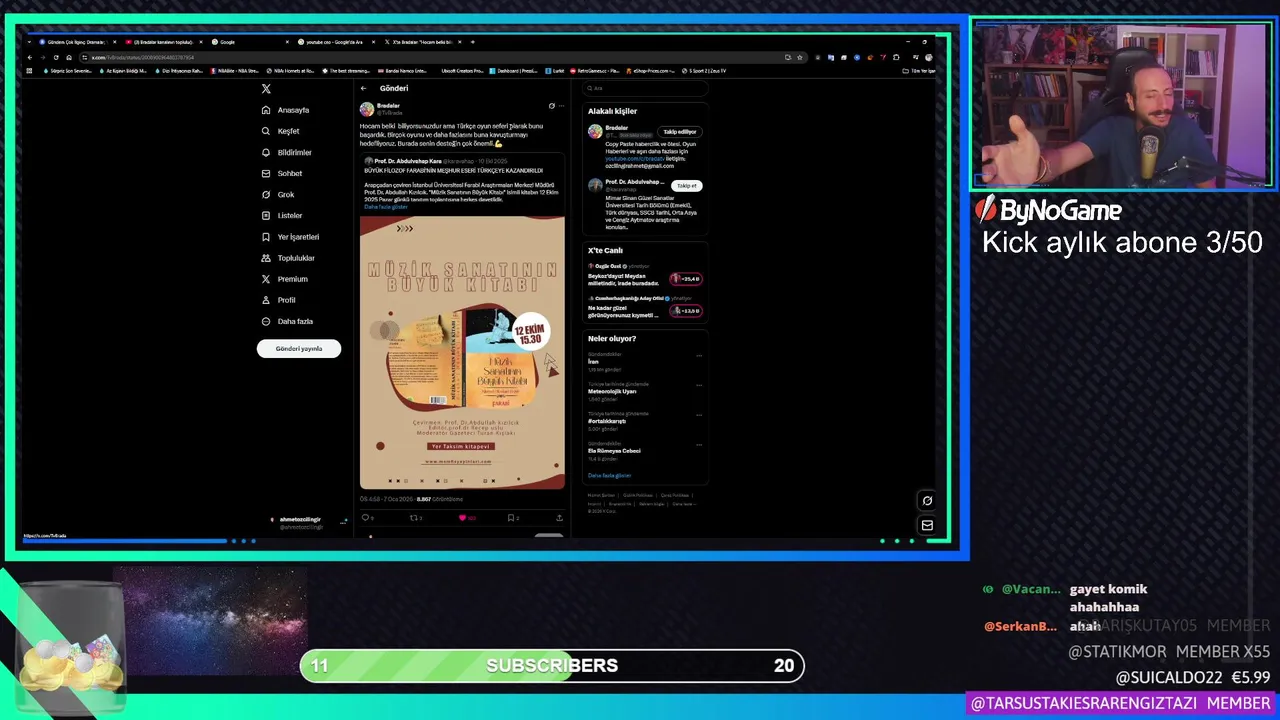This screenshot has height=720, width=1280.
Task: Open Profil person icon
Action: tap(266, 300)
